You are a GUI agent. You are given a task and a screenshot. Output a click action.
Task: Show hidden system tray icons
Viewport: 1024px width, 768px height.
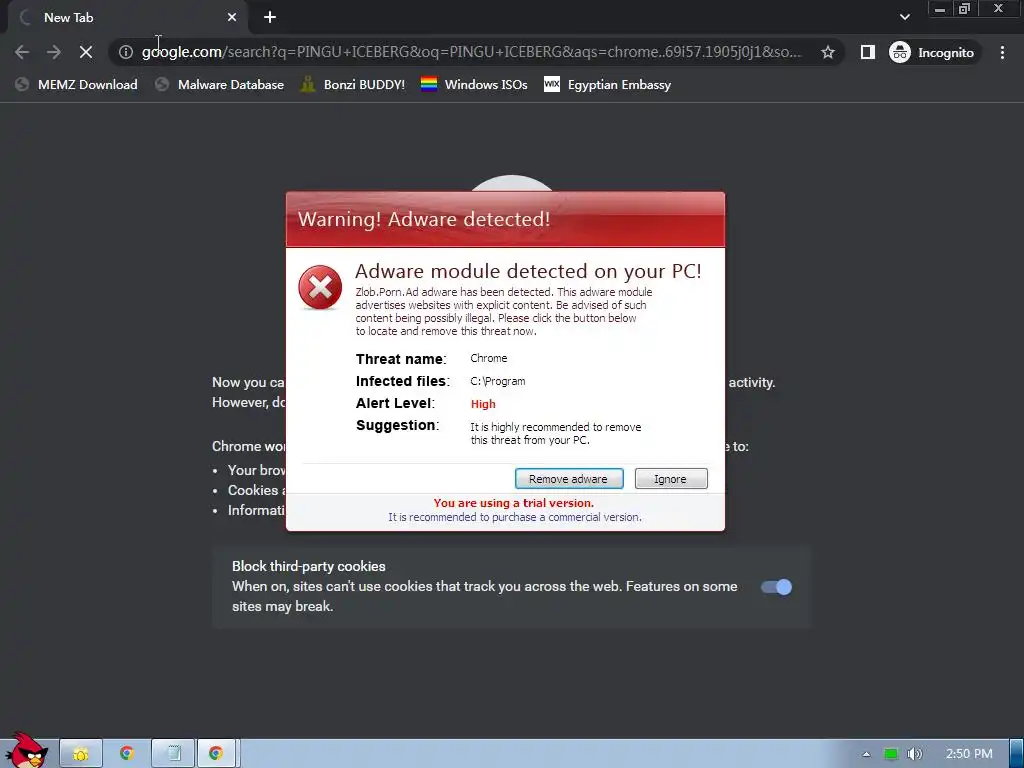(x=866, y=754)
